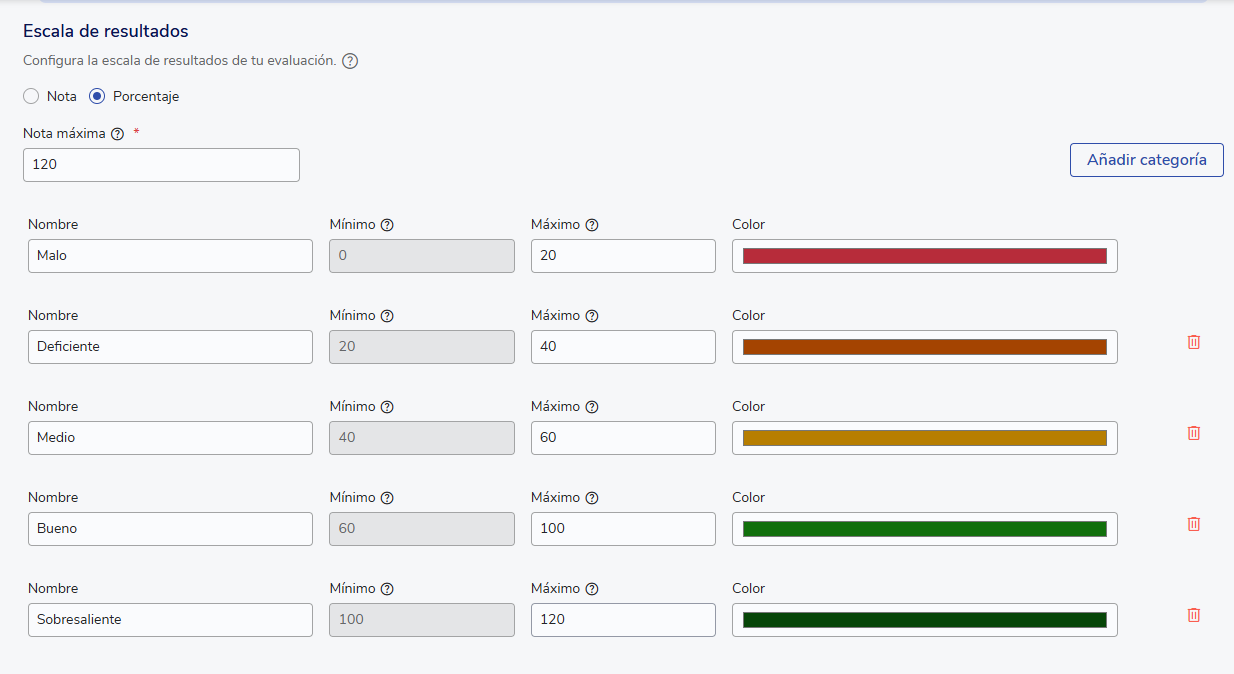The height and width of the screenshot is (674, 1234).
Task: Open the orange-brown color swatch for Deficiente
Action: (x=924, y=347)
